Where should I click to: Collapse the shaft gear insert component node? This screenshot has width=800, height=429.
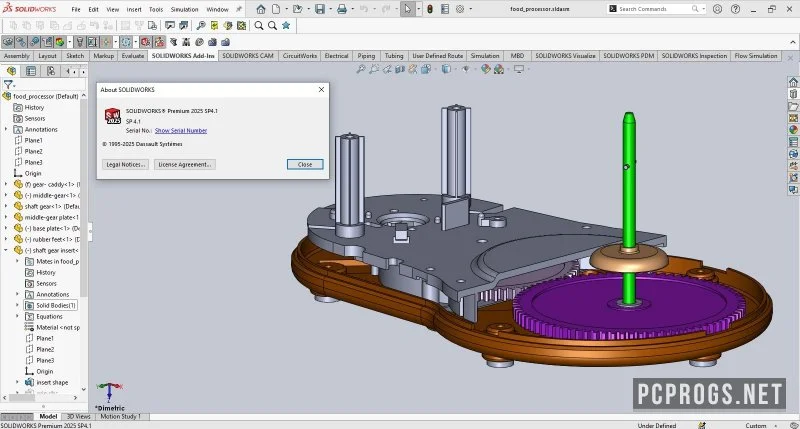(x=6, y=250)
